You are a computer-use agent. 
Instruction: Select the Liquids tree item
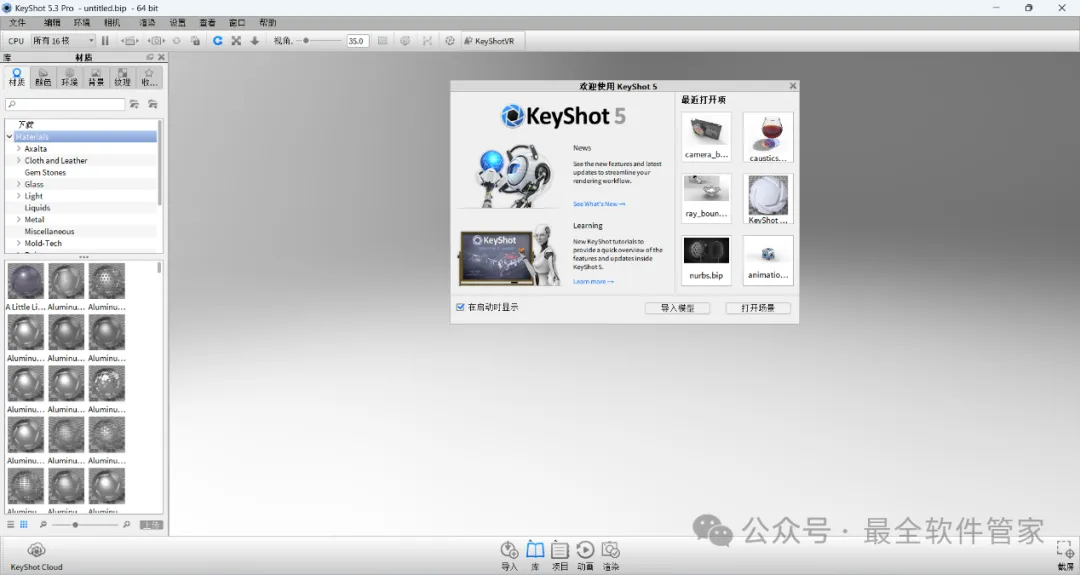(37, 207)
